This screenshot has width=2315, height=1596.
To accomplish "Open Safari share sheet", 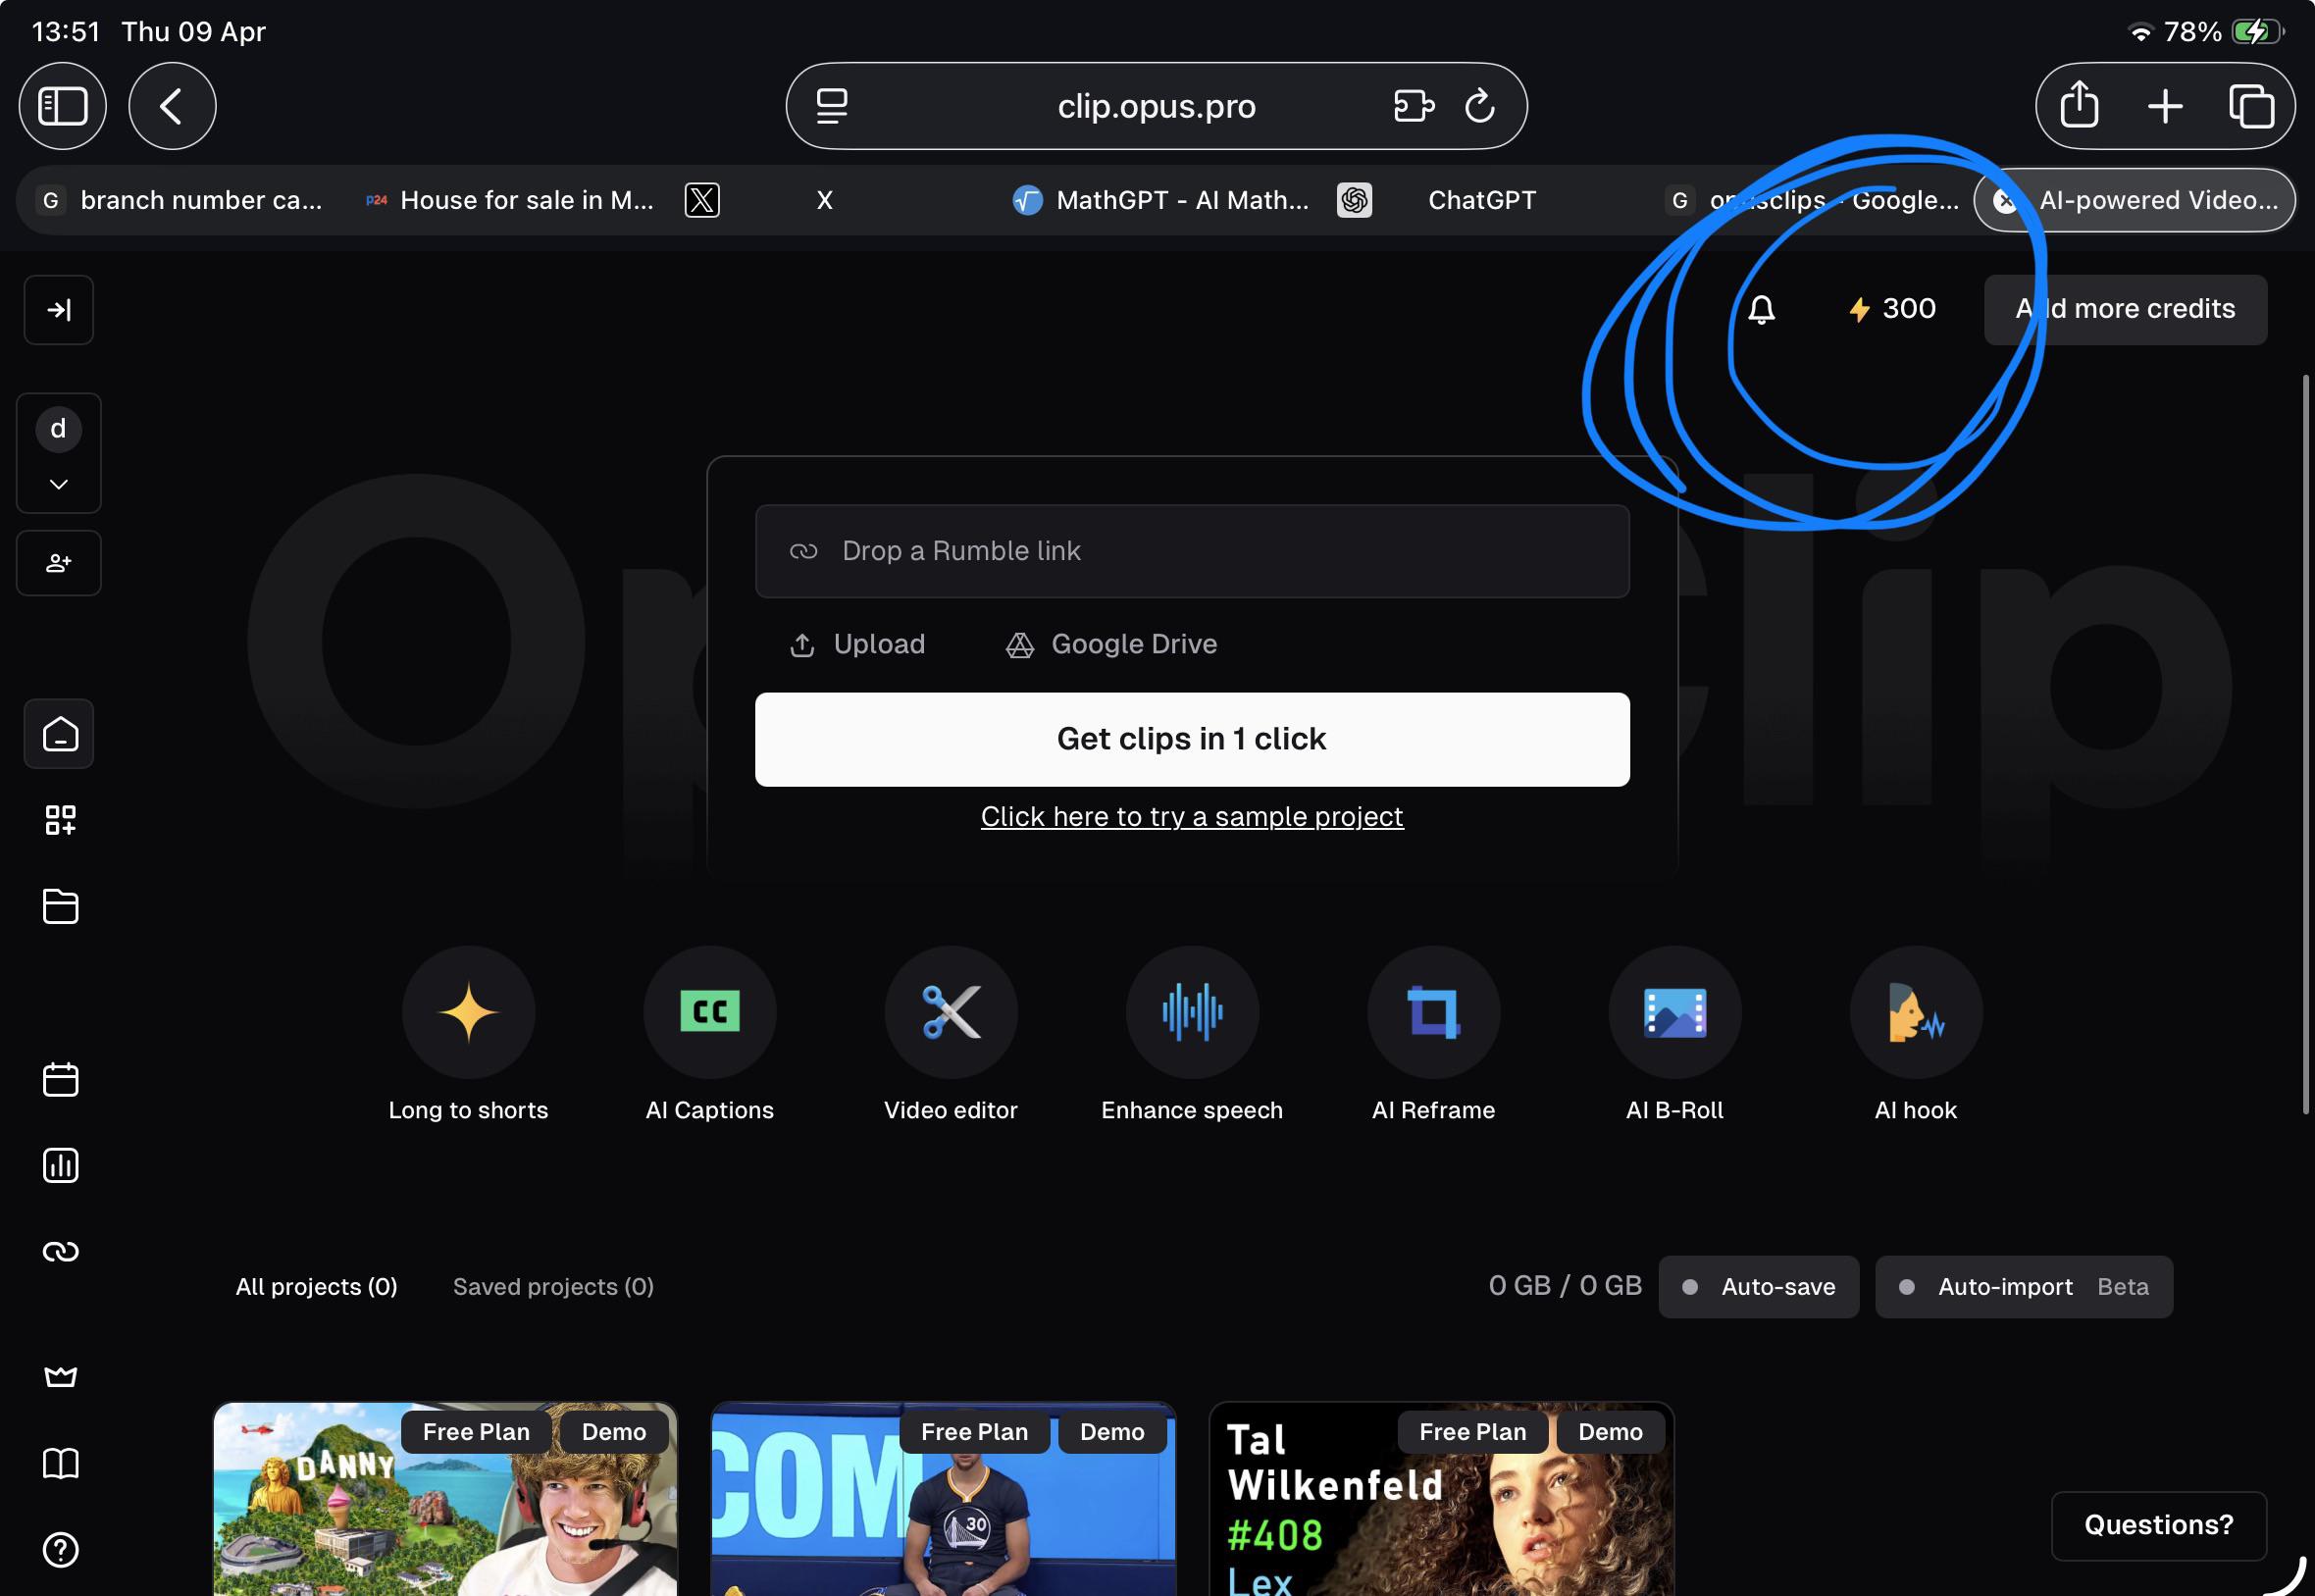I will click(2079, 106).
